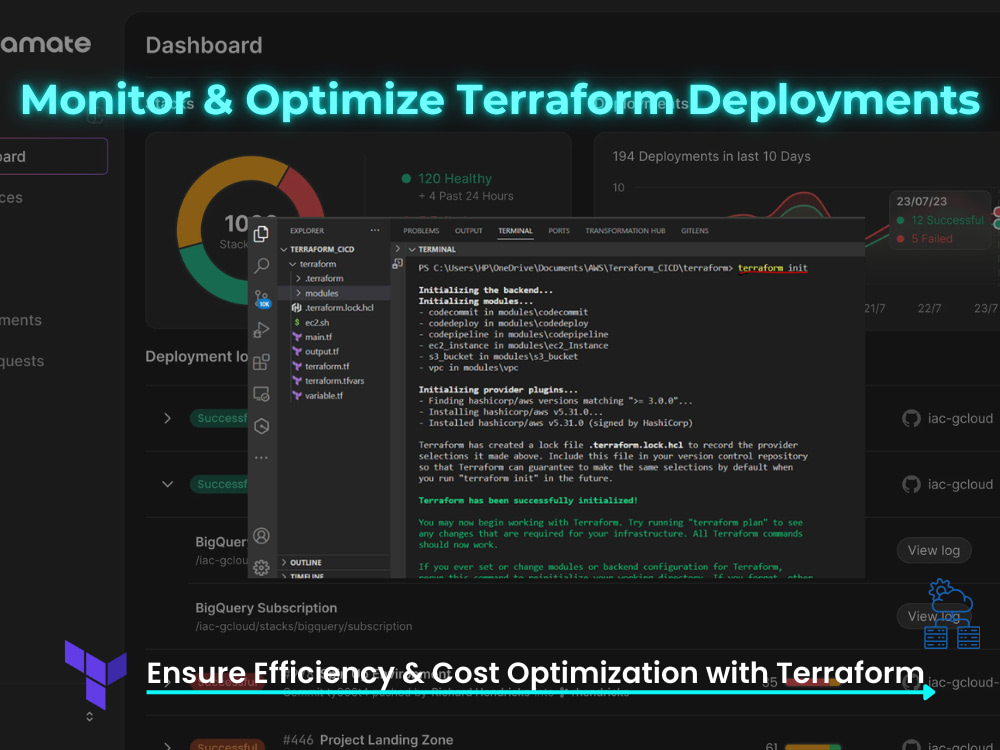The image size is (1000, 750).
Task: Open the Extensions view in VS Code
Action: tap(261, 362)
